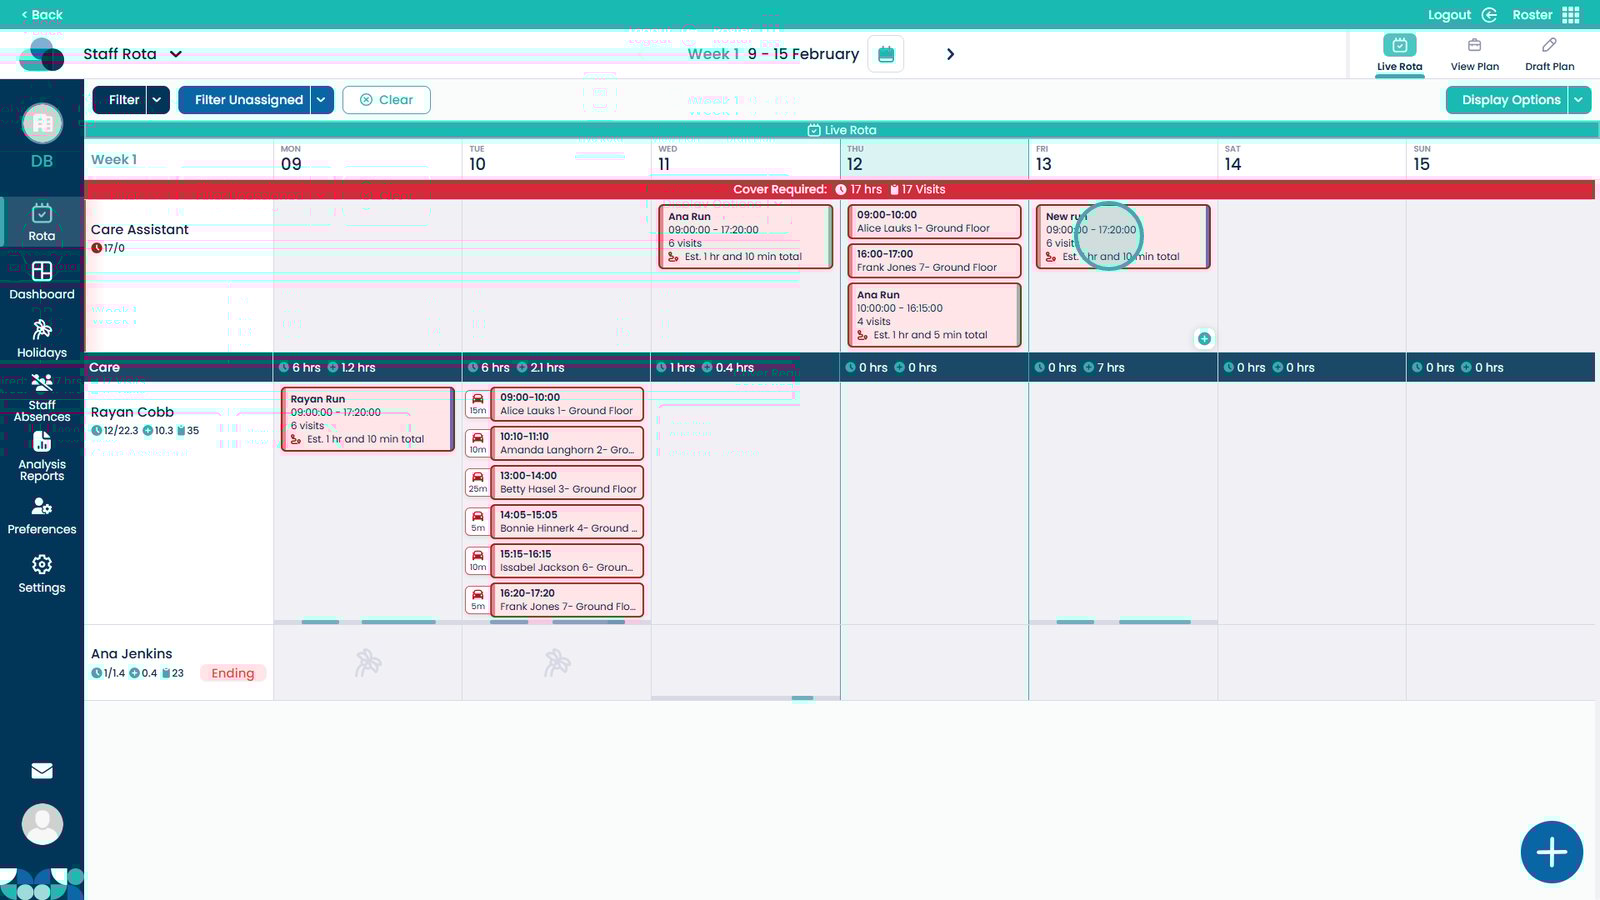Go to next week with right chevron
The height and width of the screenshot is (900, 1600).
pyautogui.click(x=950, y=54)
